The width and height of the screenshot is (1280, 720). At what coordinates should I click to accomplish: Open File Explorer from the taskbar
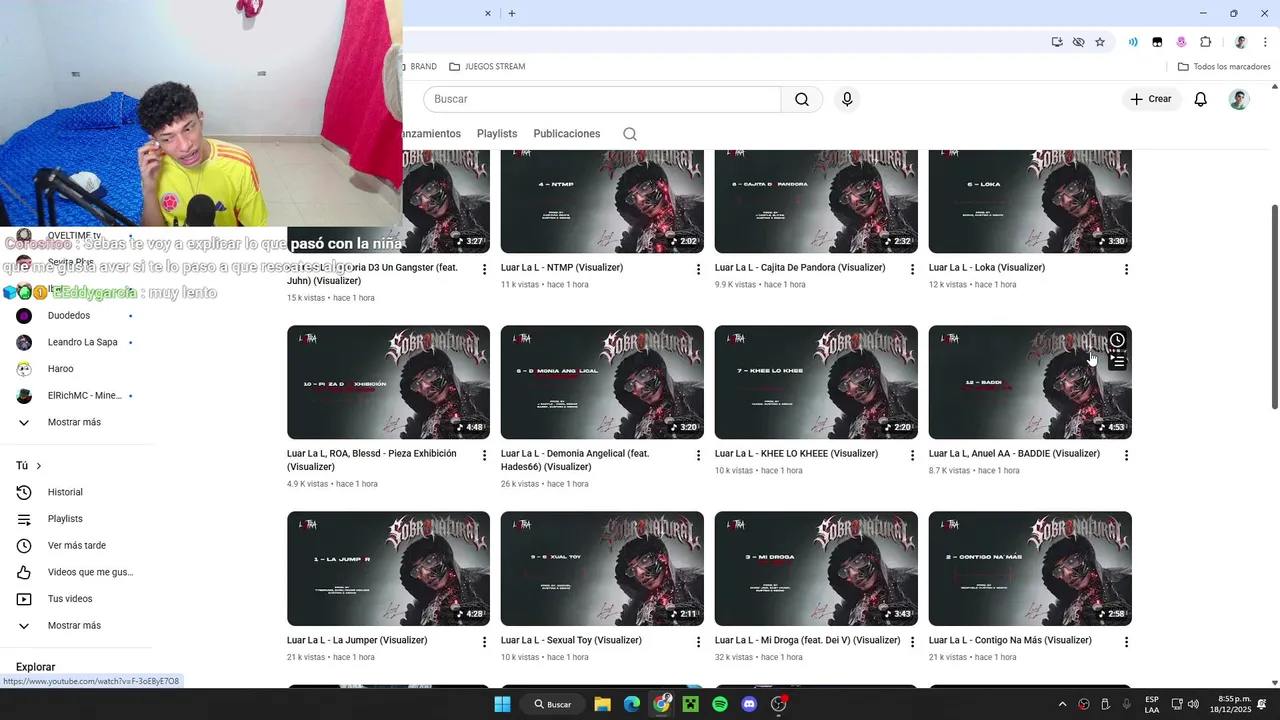[x=602, y=704]
